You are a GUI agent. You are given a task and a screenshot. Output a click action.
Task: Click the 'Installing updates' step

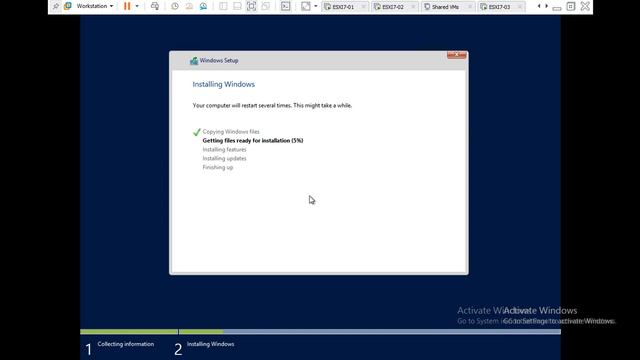point(224,158)
